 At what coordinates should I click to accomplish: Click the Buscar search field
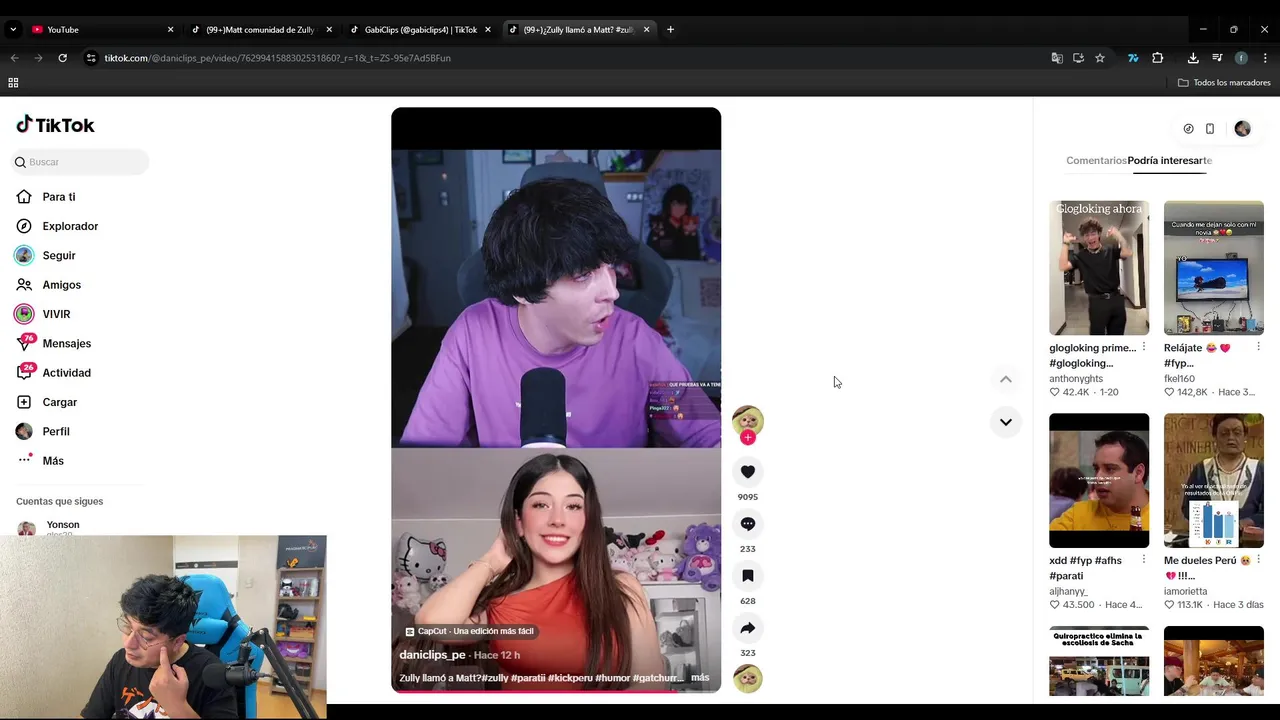(81, 162)
